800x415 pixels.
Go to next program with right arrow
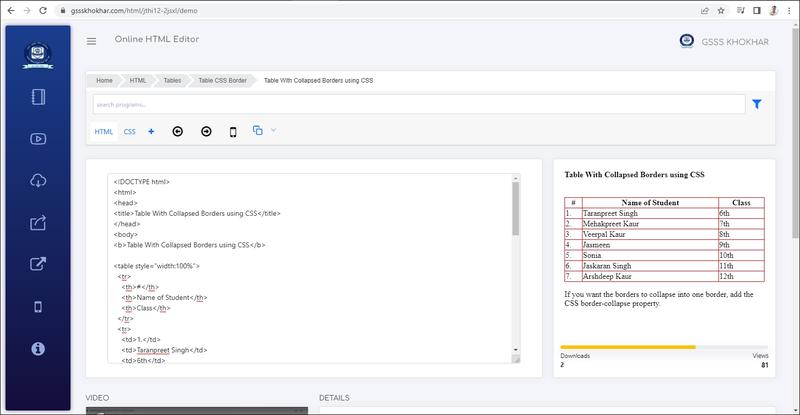[x=206, y=131]
